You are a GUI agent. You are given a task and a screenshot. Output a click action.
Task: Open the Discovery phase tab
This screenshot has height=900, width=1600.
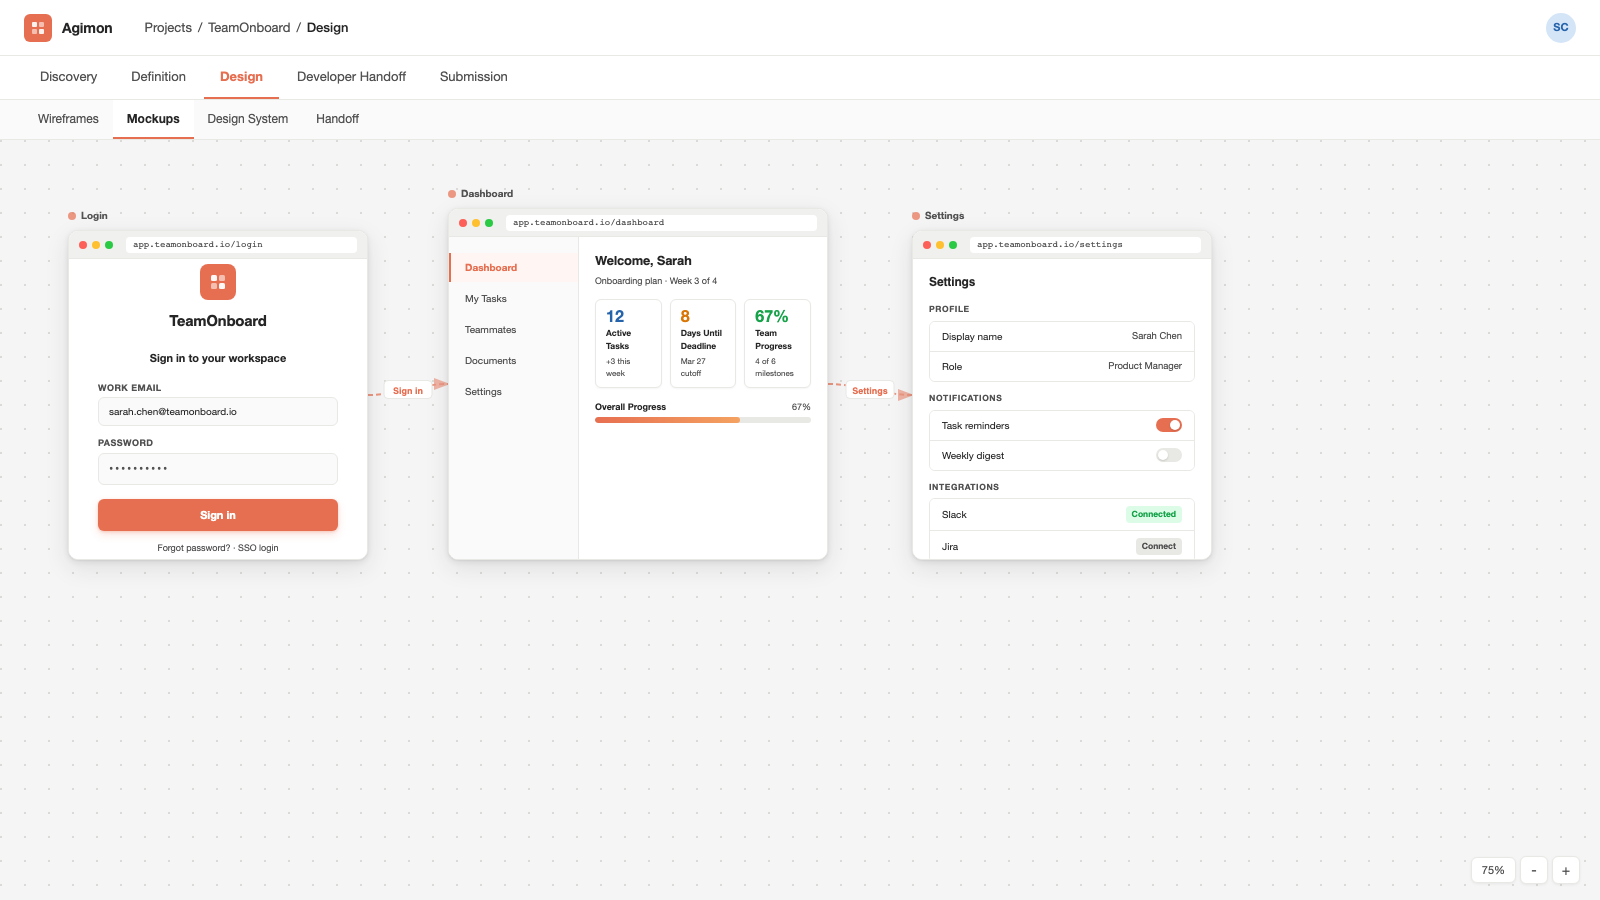click(x=69, y=77)
